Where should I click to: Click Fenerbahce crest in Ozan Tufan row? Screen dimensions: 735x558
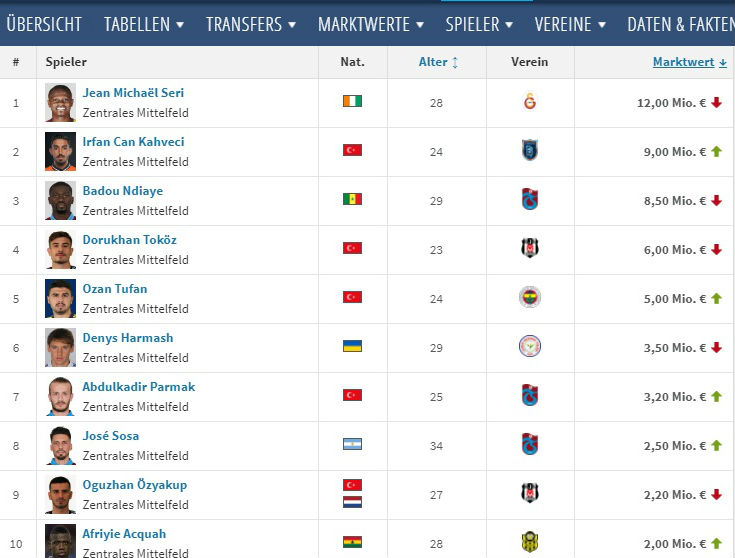530,297
